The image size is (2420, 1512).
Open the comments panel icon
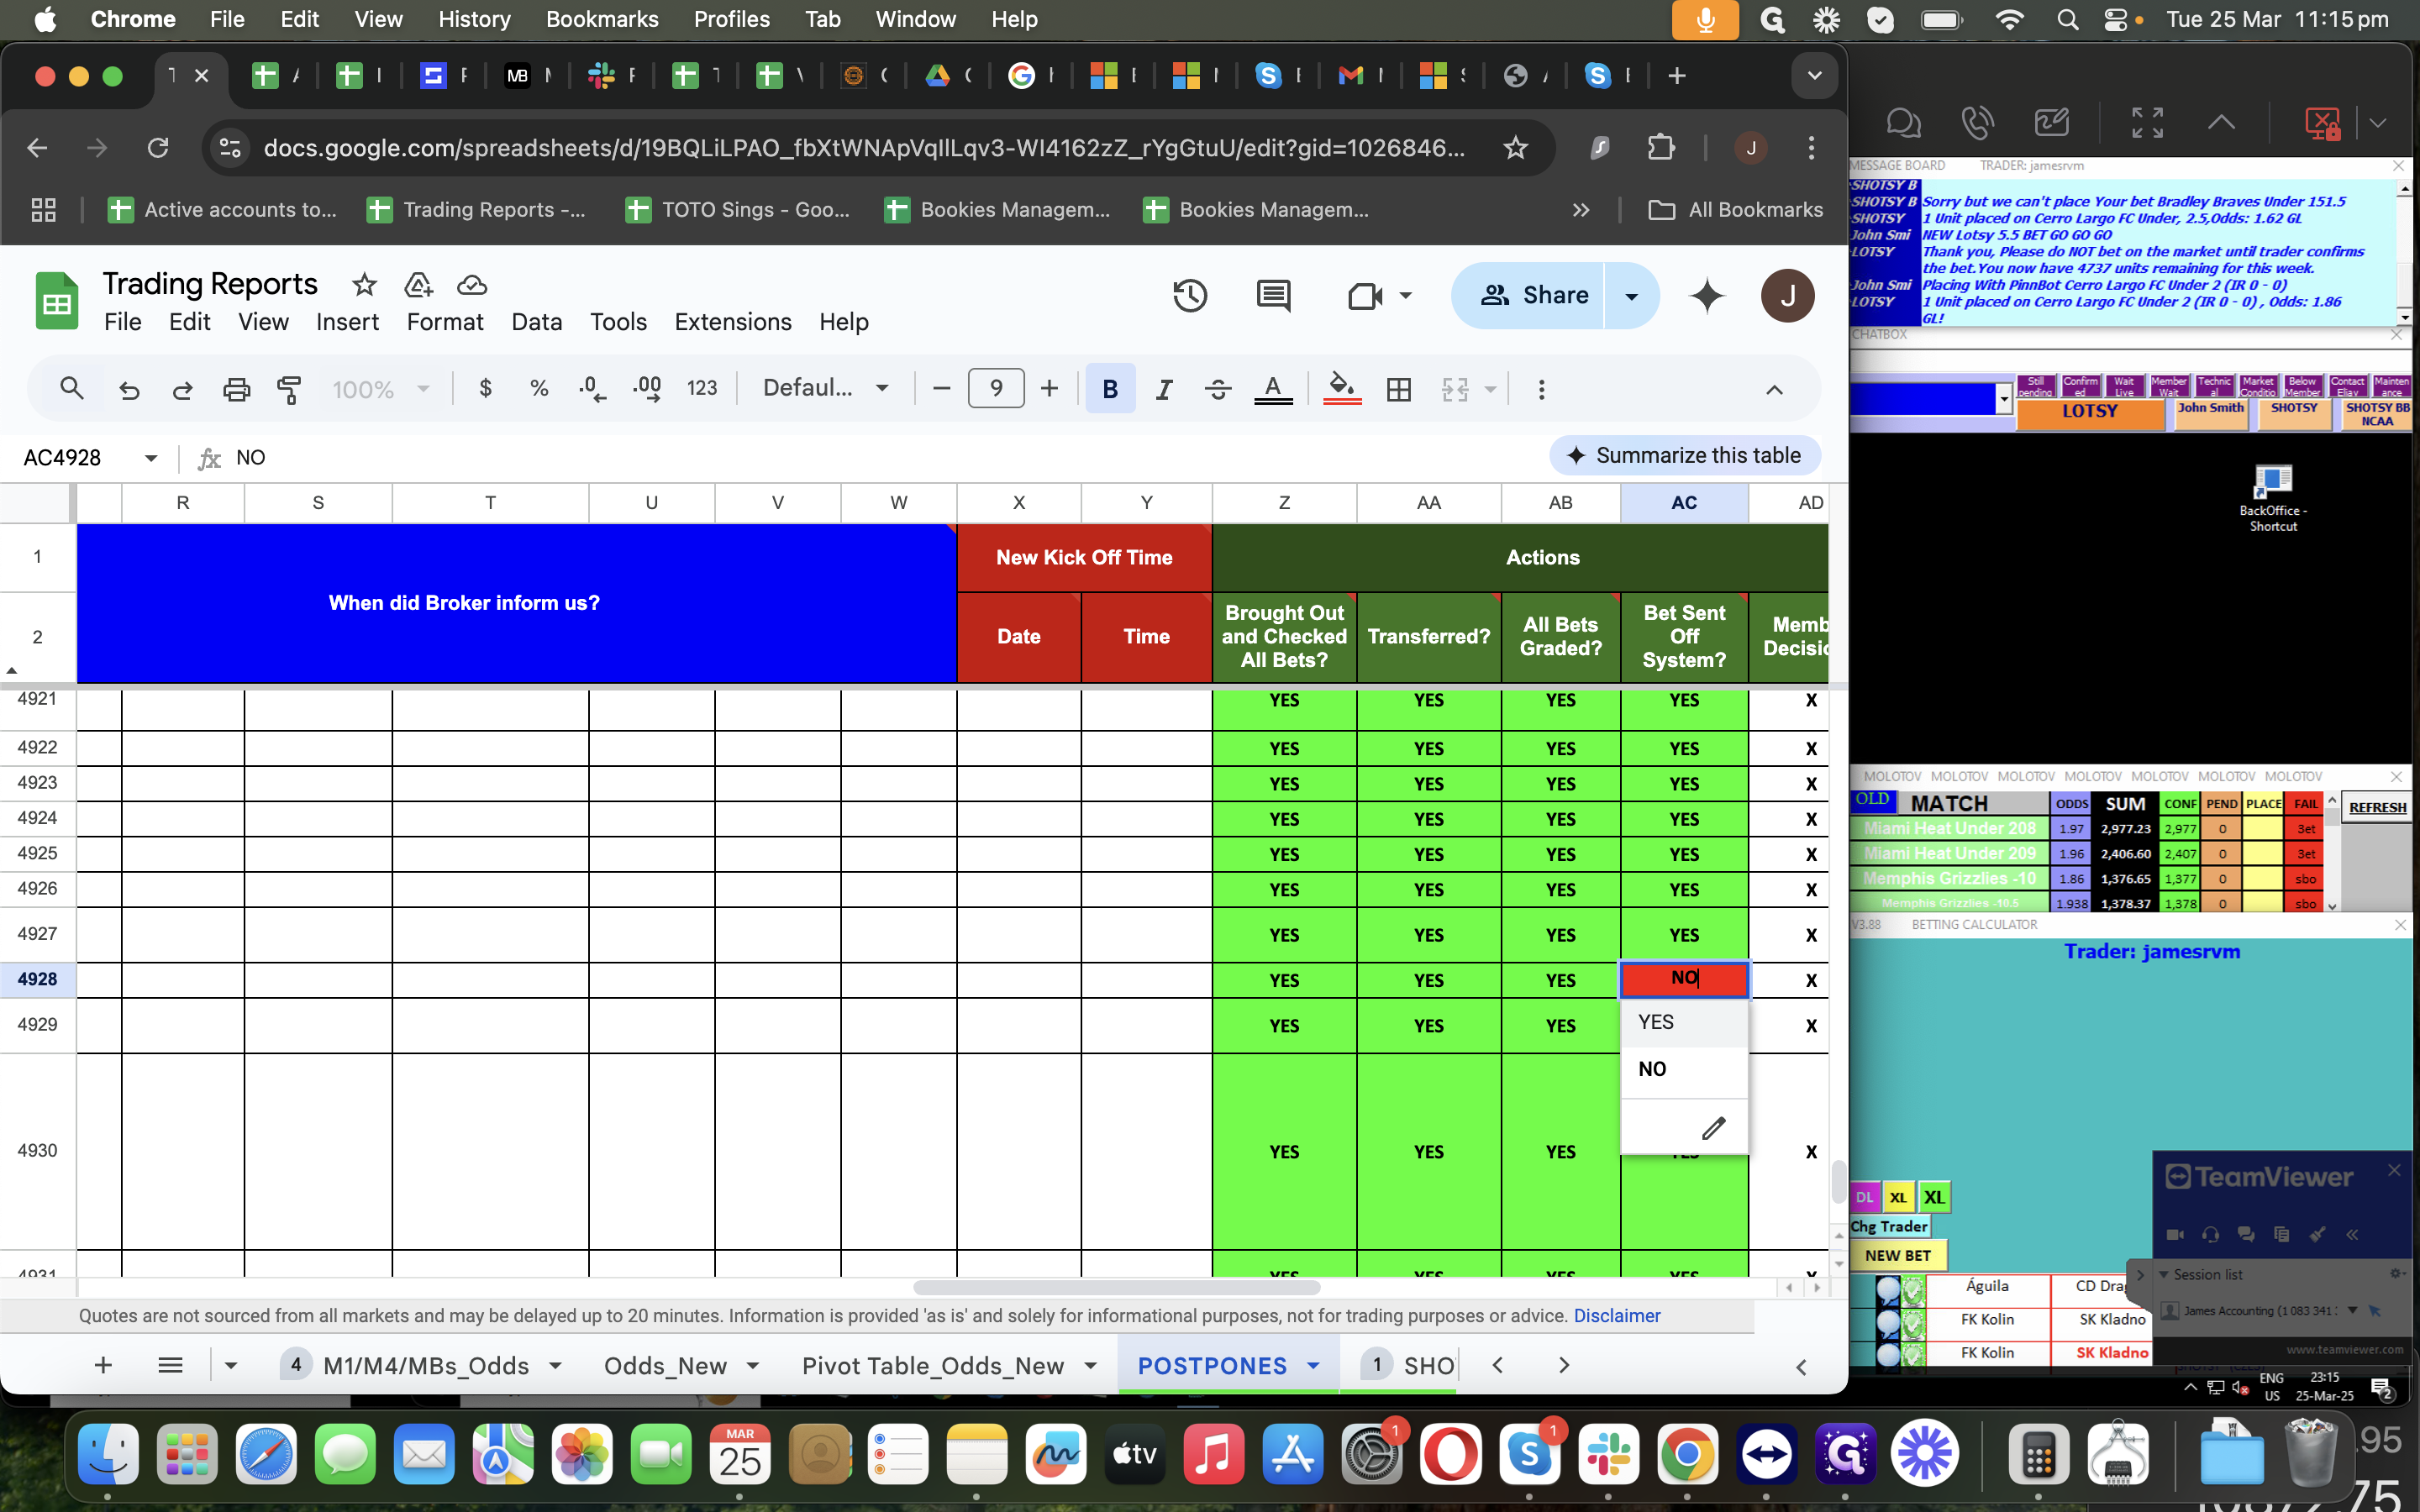1273,296
